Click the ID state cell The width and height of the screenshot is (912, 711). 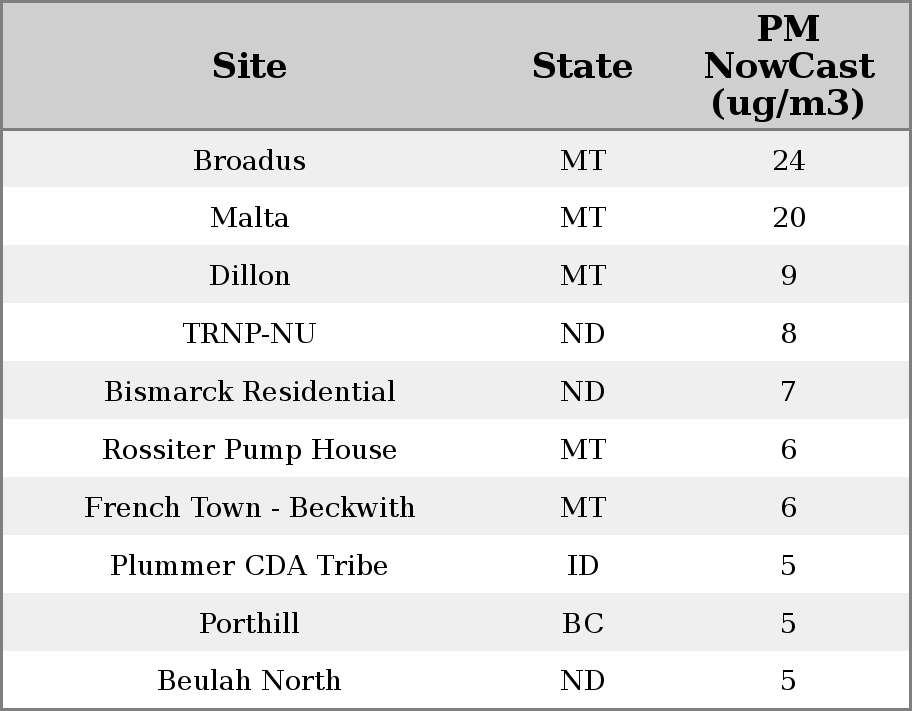click(582, 566)
